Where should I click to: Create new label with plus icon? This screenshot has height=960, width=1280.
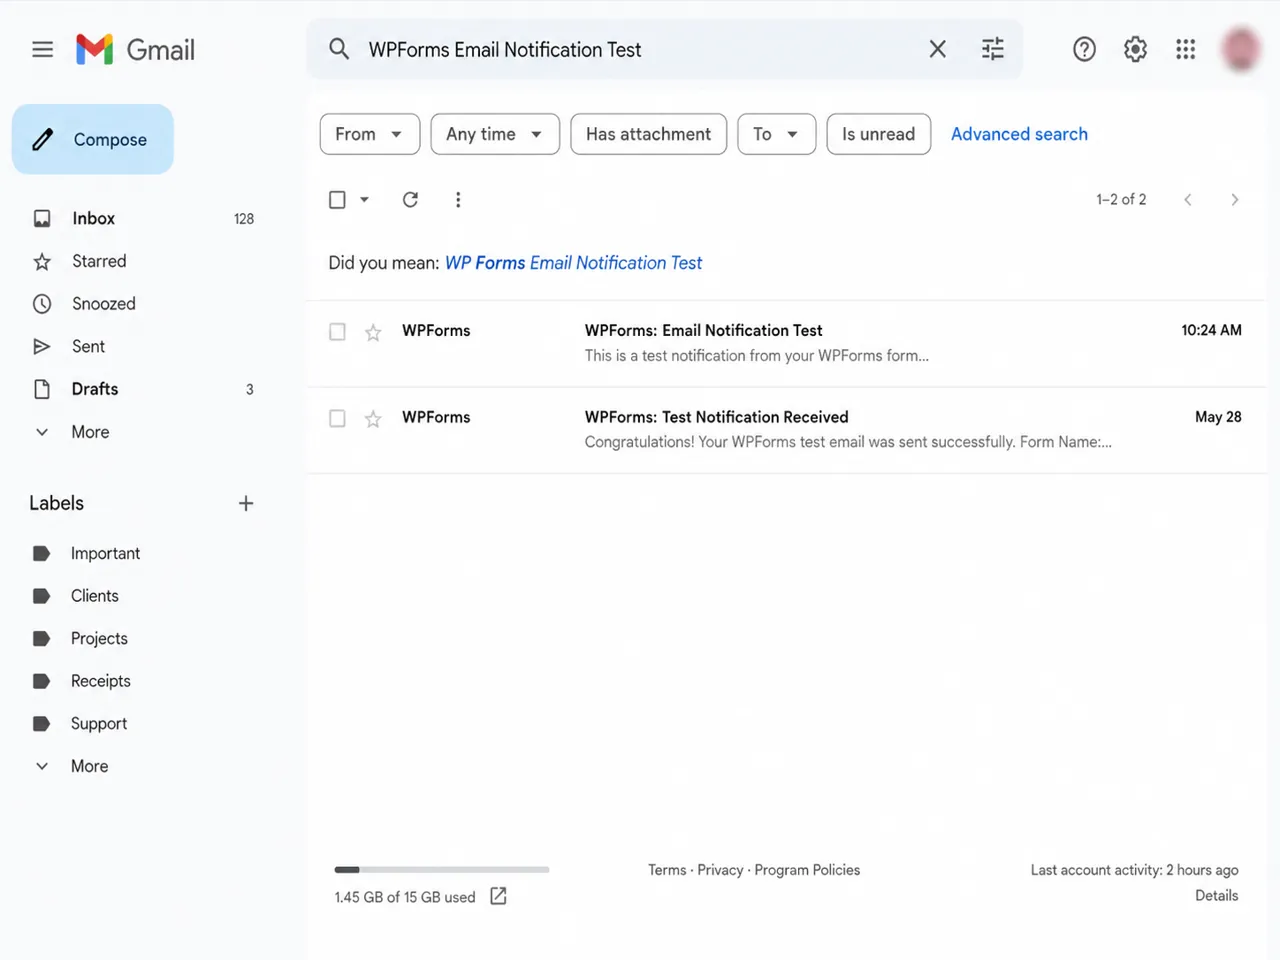click(246, 503)
